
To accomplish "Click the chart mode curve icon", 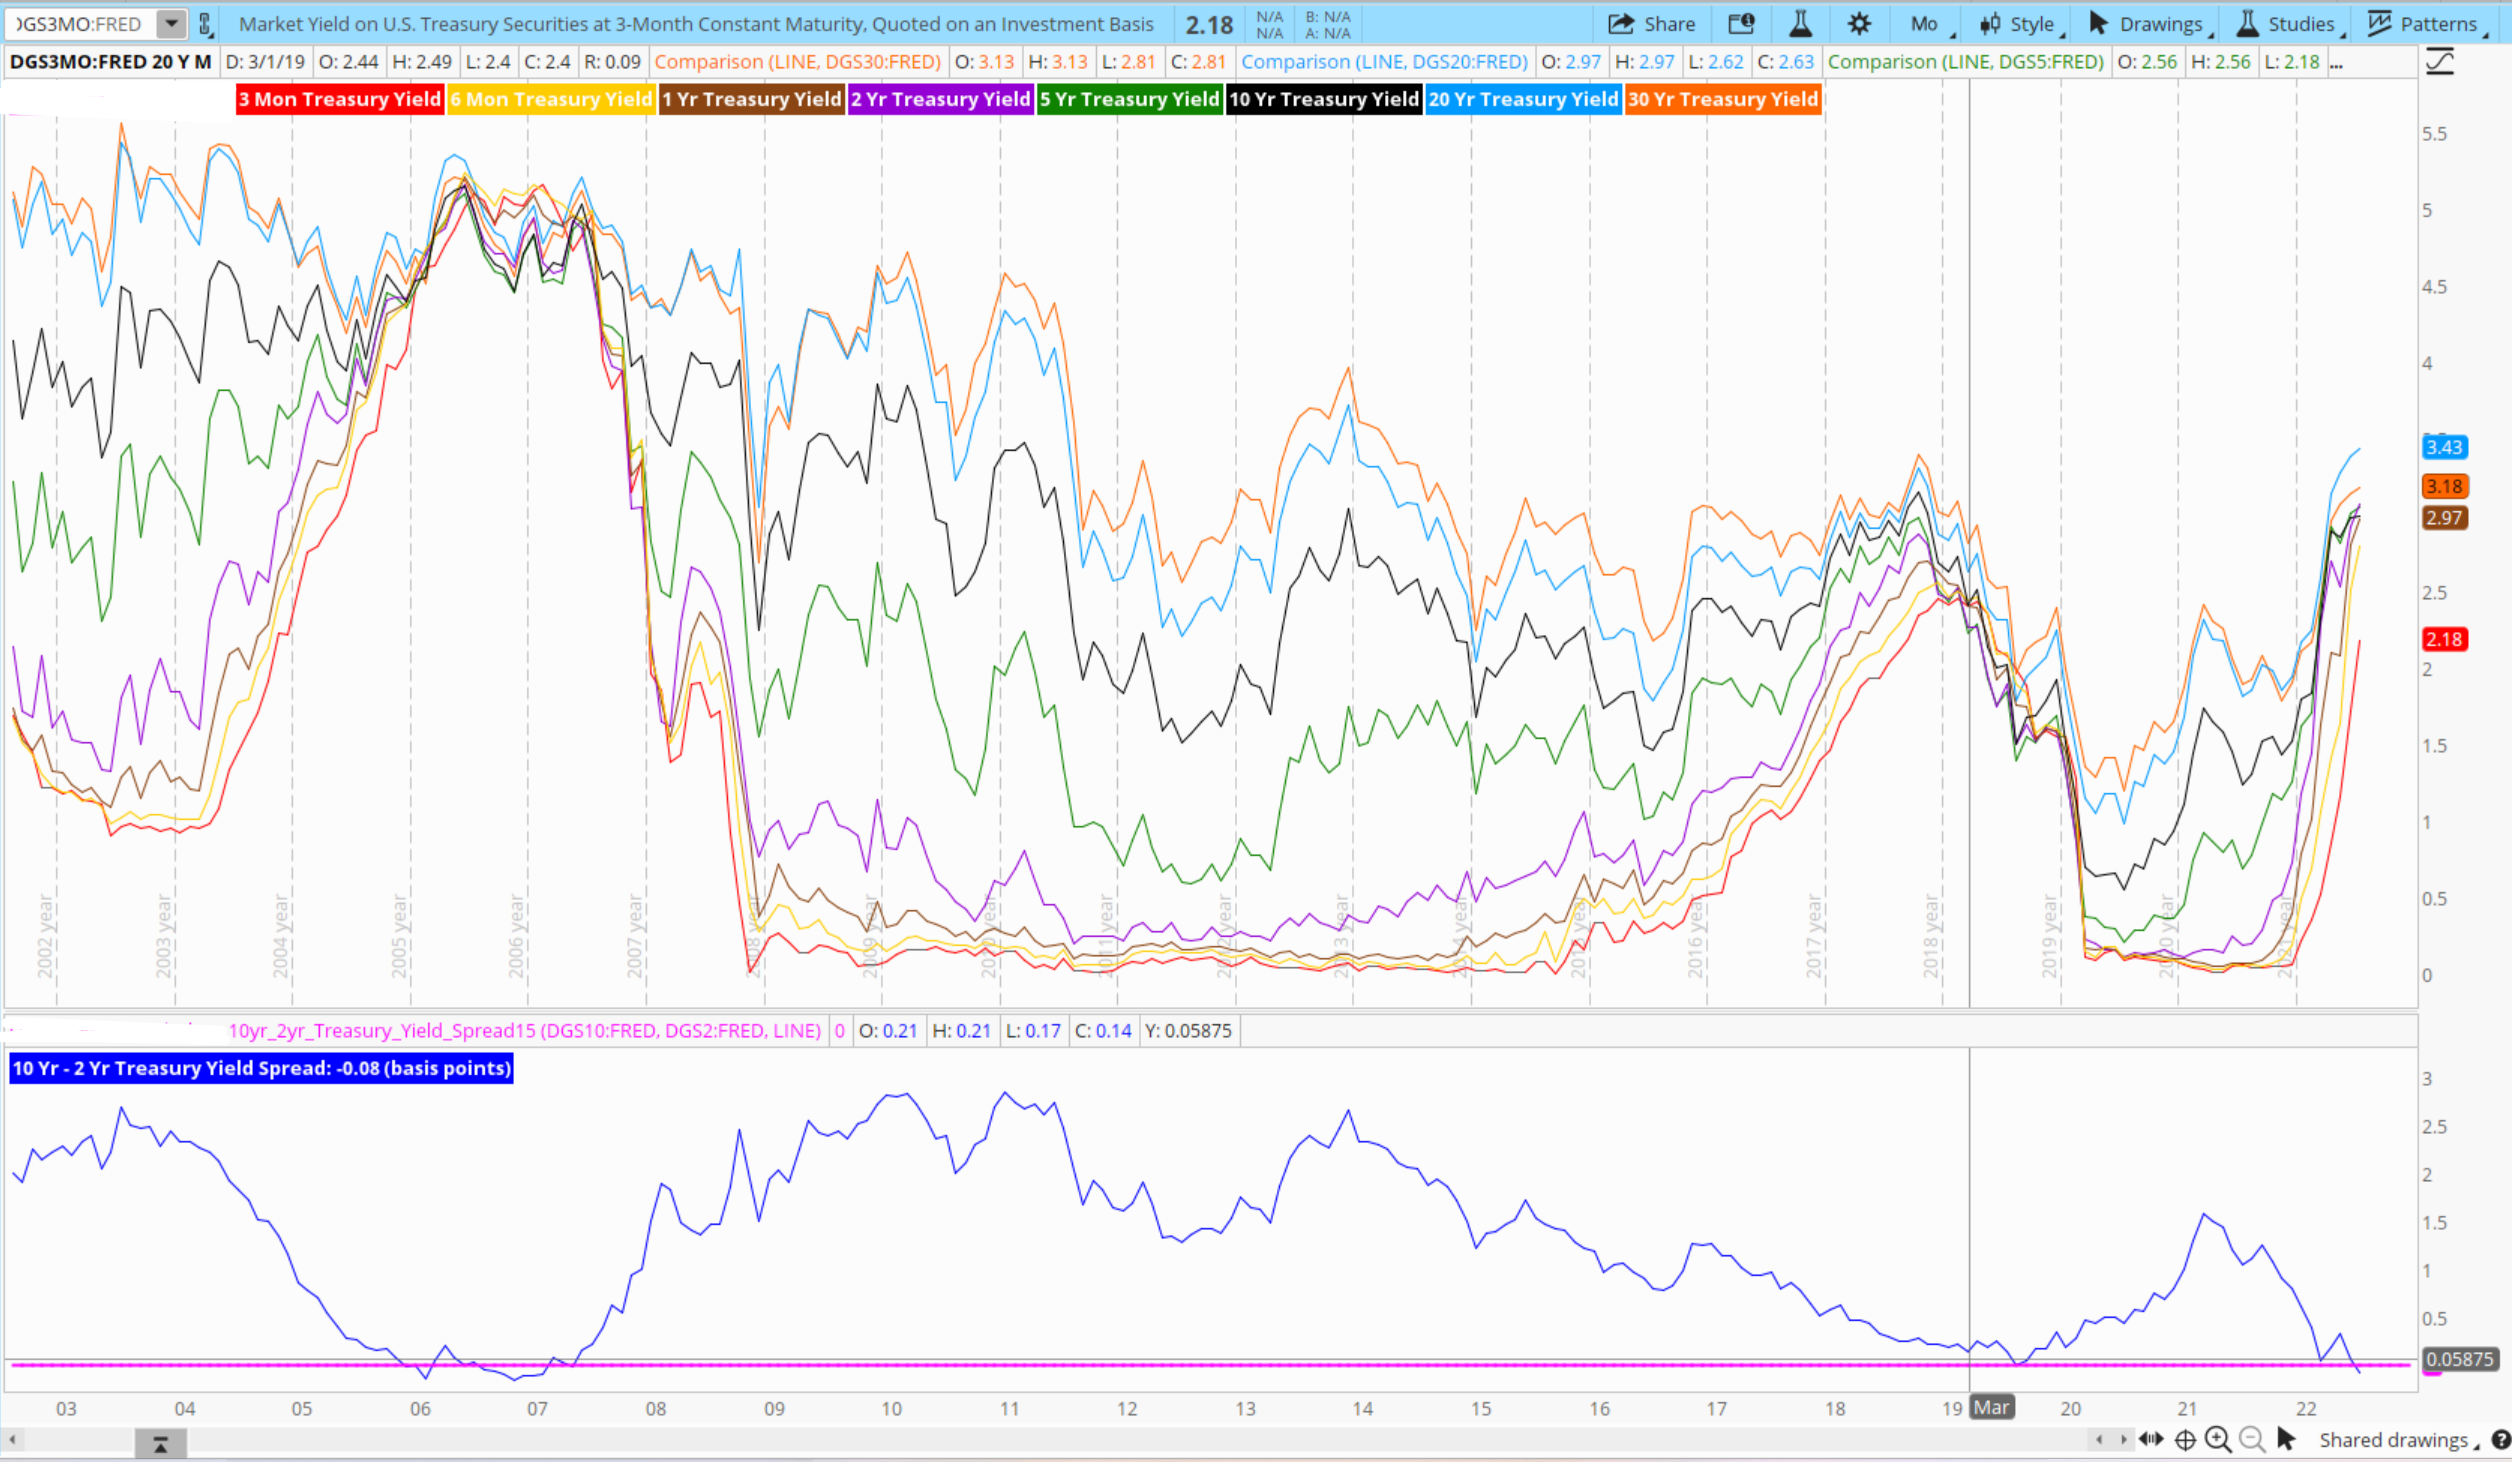I will pyautogui.click(x=2439, y=62).
